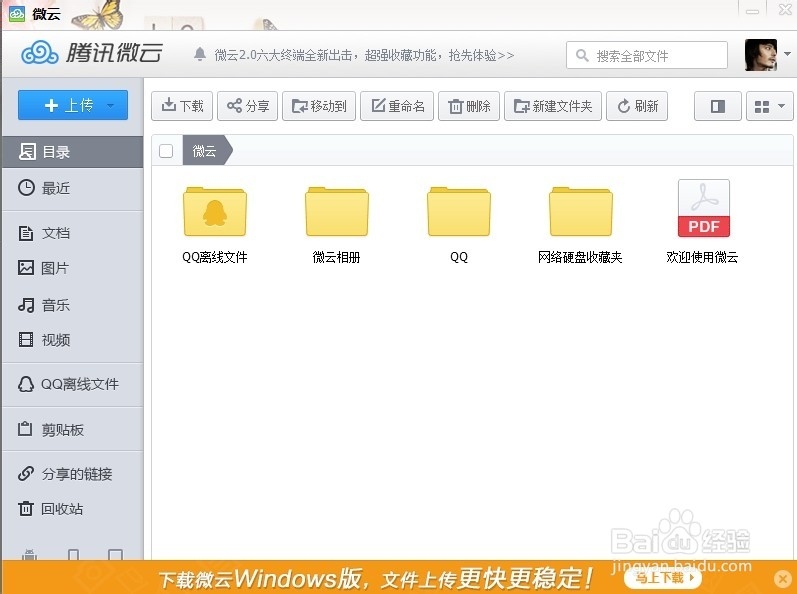The width and height of the screenshot is (797, 594).
Task: Expand the dropdown arrow beside avatar
Action: tap(787, 54)
